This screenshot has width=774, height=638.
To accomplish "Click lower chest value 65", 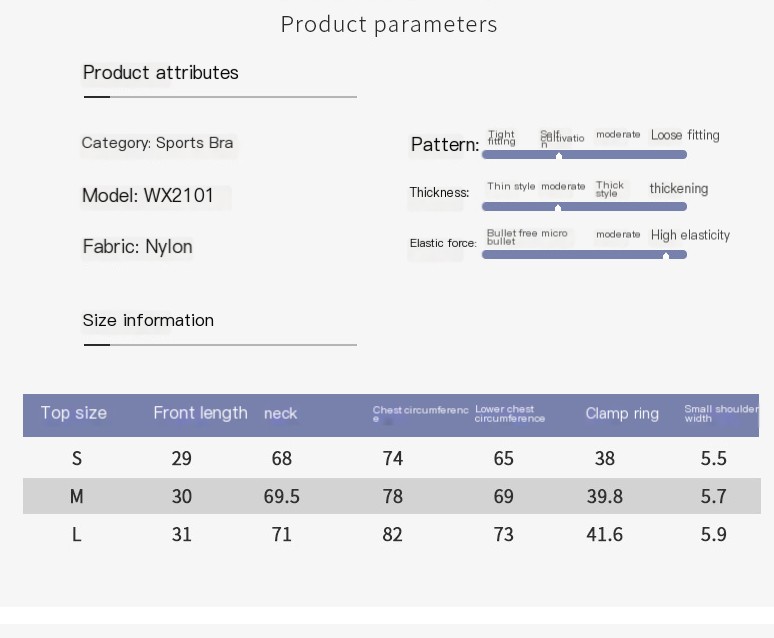I will 503,459.
